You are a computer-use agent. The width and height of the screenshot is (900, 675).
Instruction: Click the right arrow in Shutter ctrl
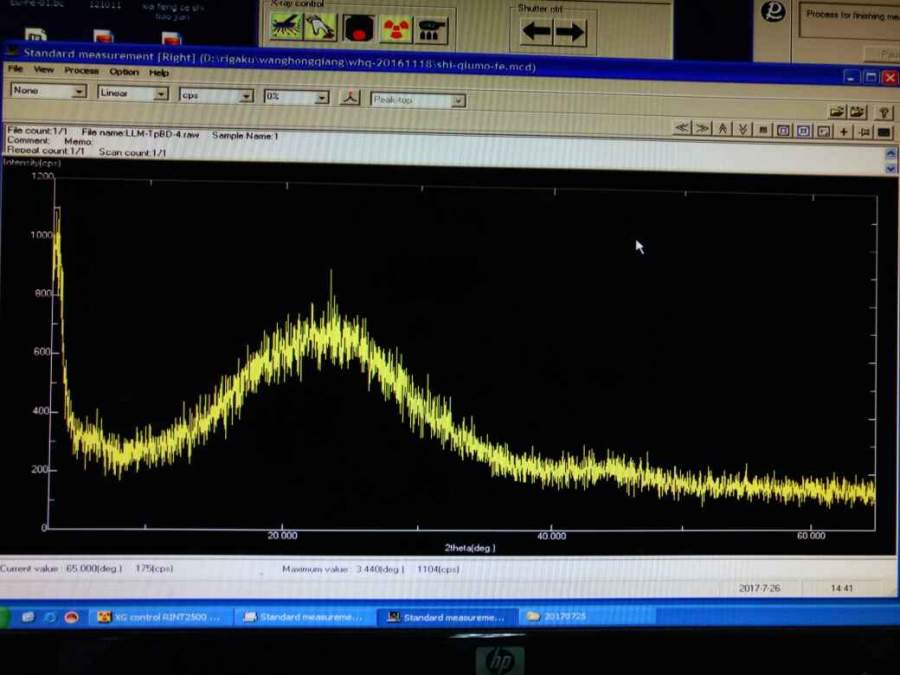coord(569,32)
